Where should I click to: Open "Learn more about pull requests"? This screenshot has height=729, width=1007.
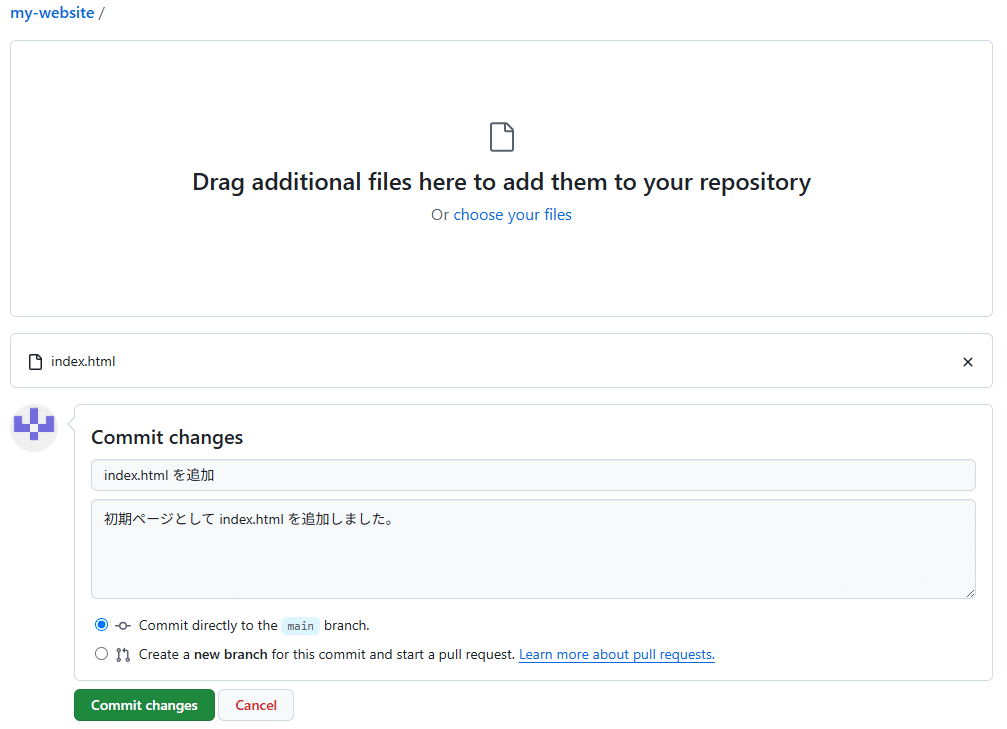click(616, 653)
